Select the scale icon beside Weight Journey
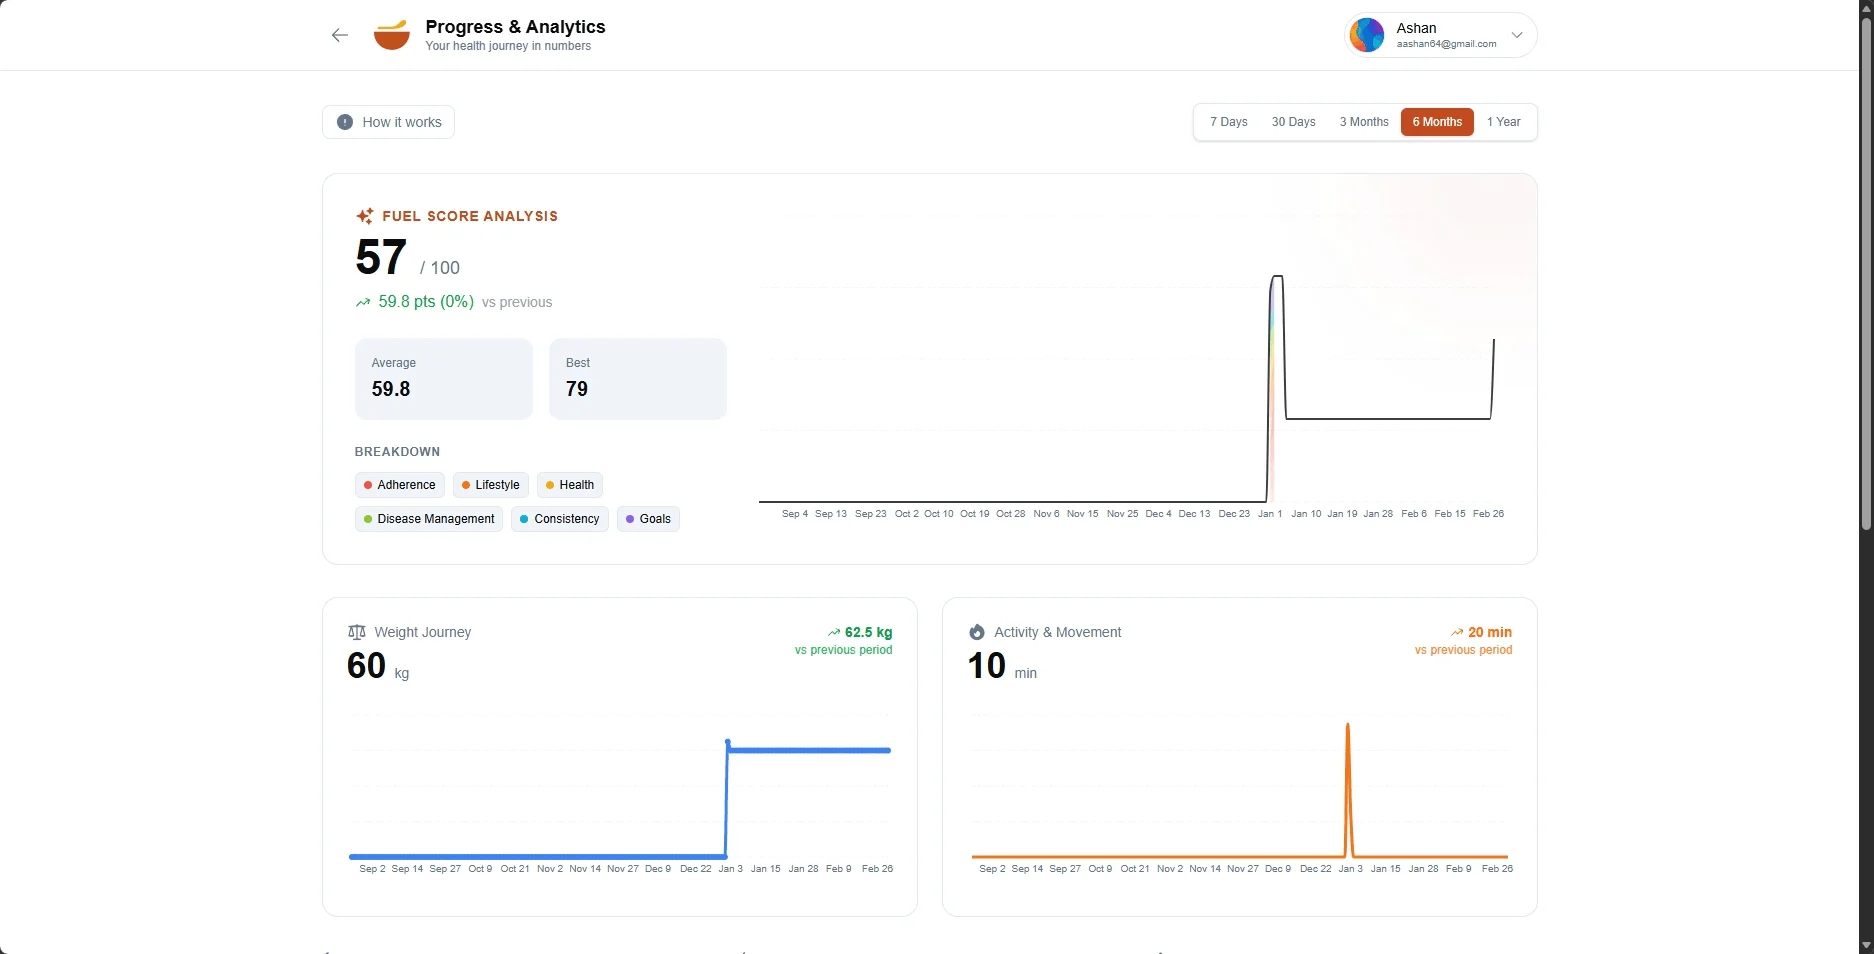 pyautogui.click(x=357, y=632)
